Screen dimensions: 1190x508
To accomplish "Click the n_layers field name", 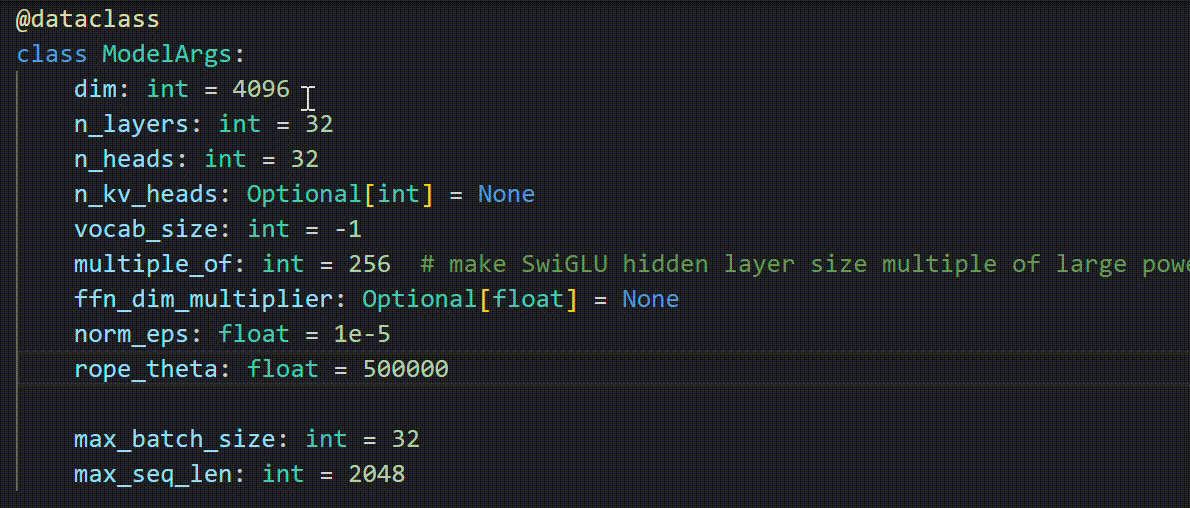I will (132, 125).
